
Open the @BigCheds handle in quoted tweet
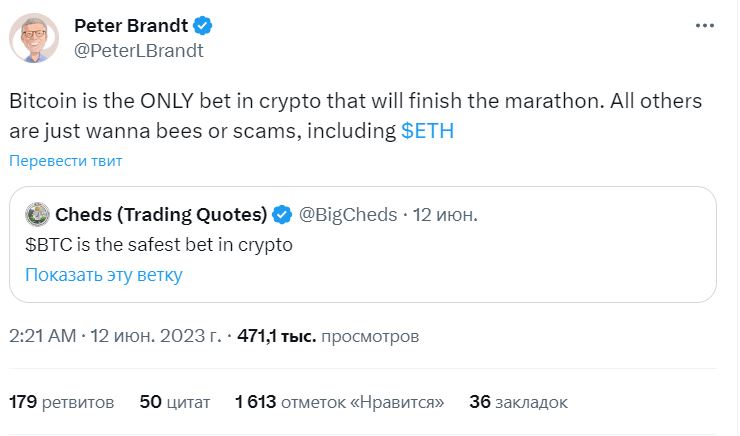tap(346, 214)
